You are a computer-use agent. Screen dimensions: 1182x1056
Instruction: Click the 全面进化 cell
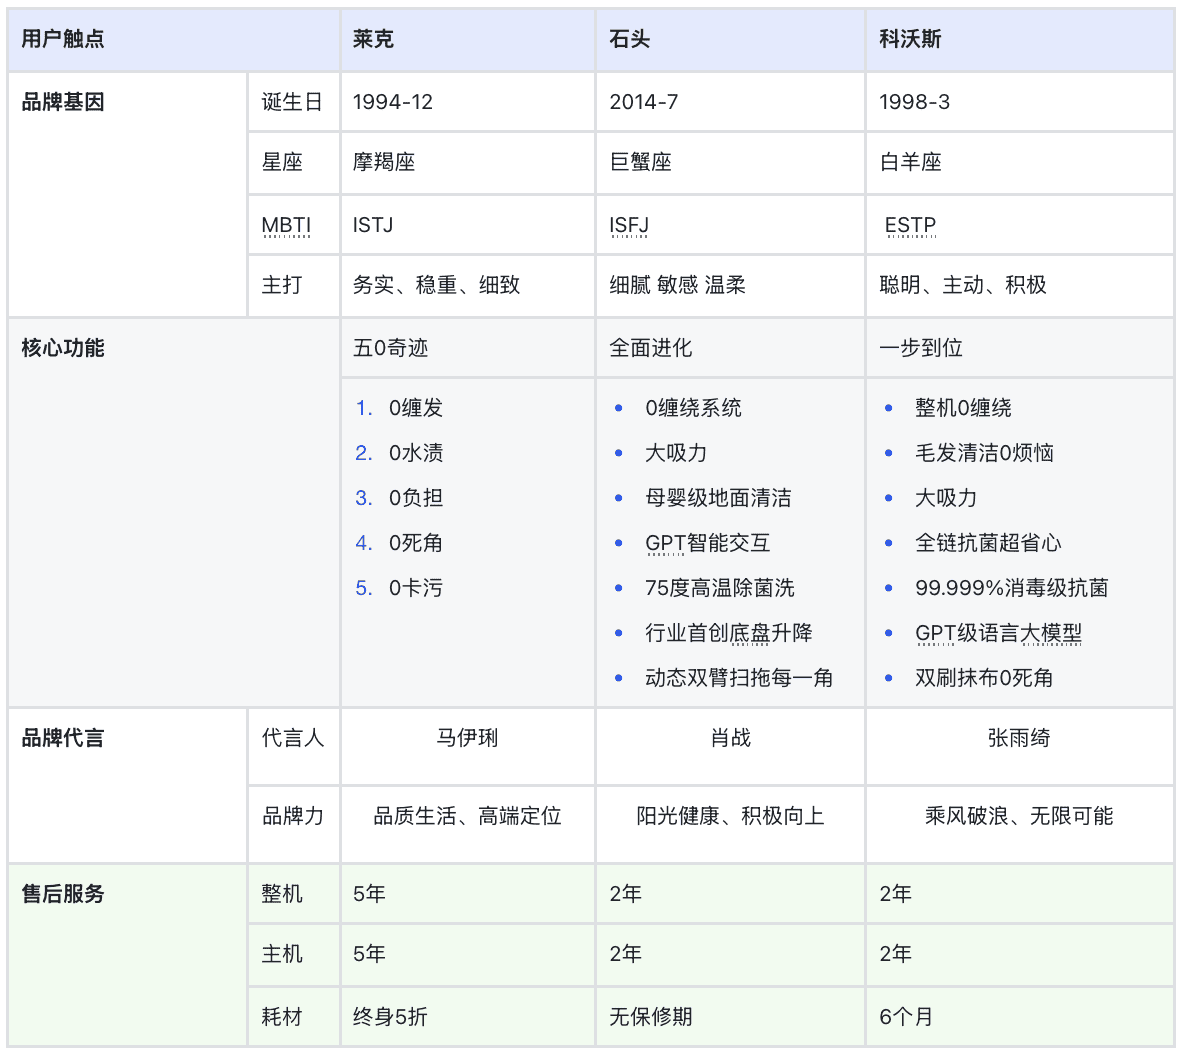tap(730, 348)
